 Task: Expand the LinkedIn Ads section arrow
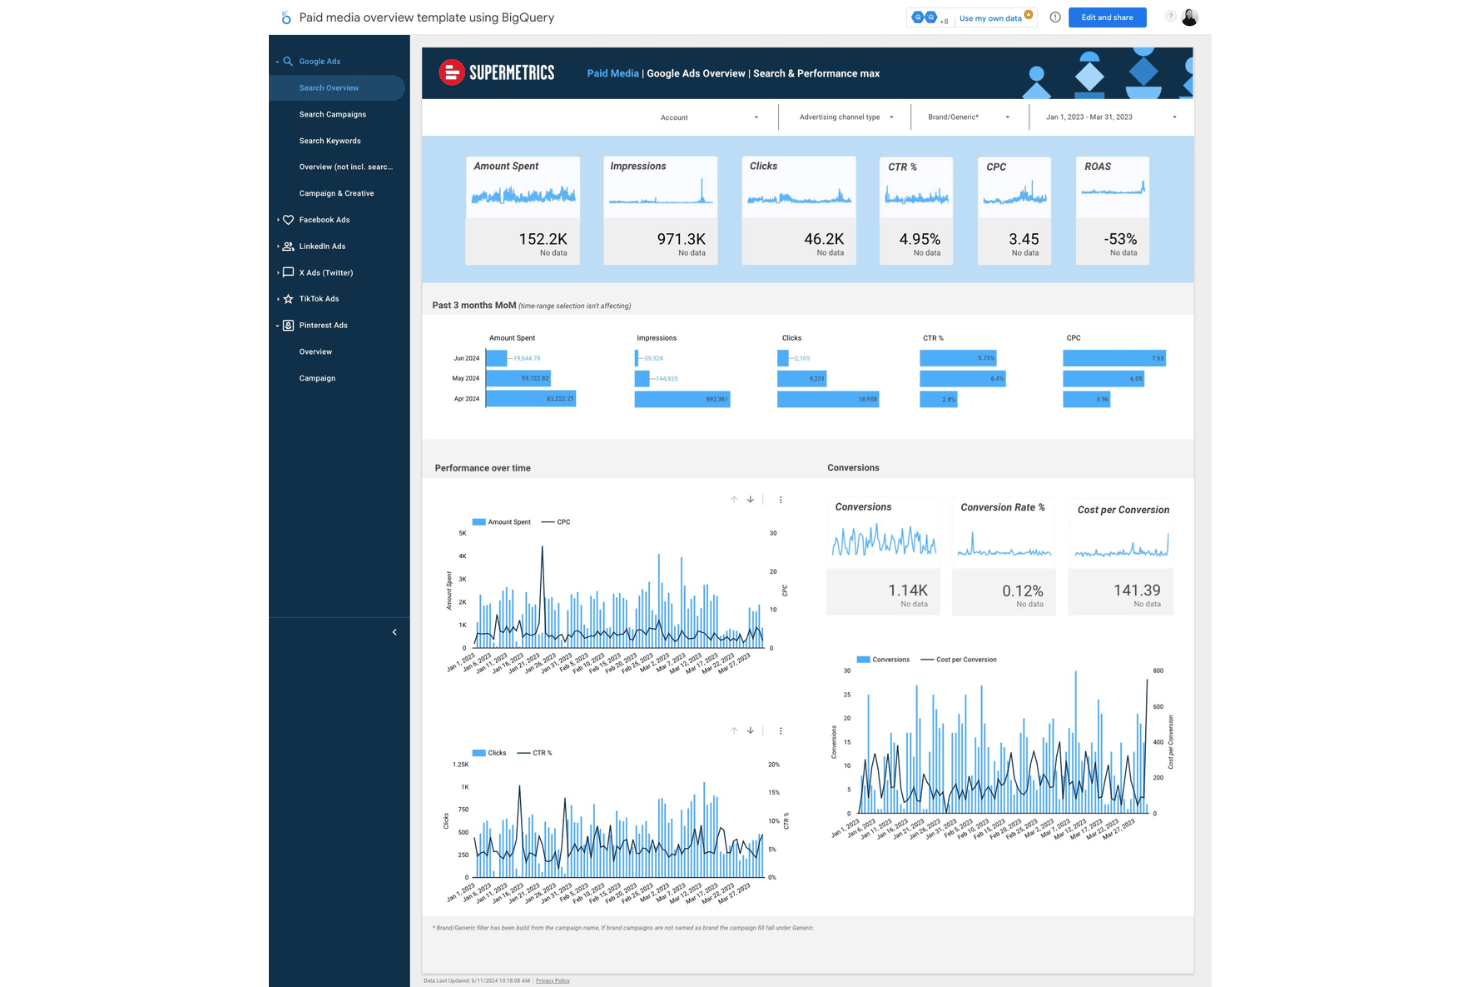[x=277, y=246]
